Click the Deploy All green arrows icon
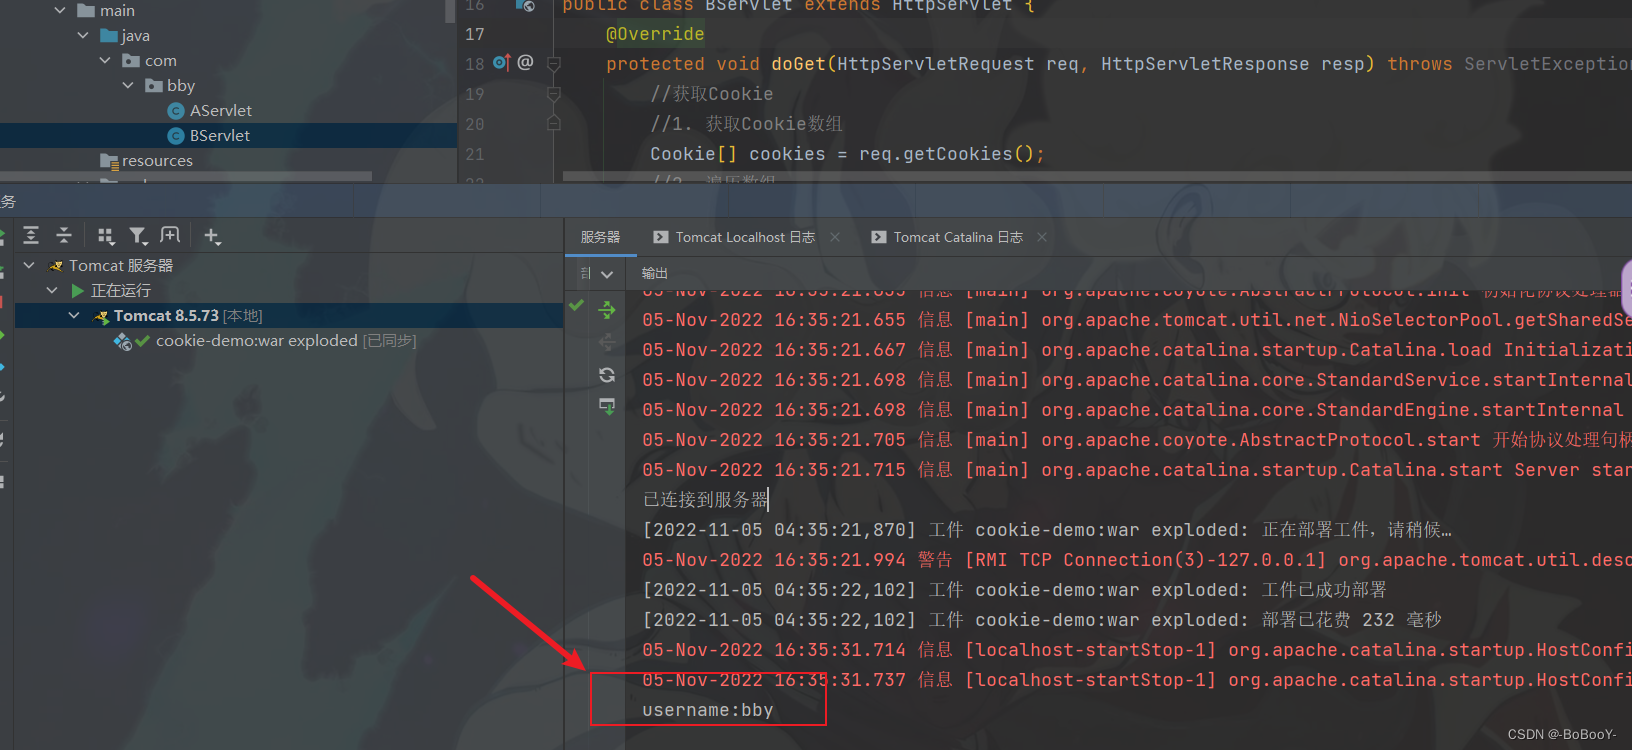This screenshot has height=750, width=1632. click(x=607, y=310)
